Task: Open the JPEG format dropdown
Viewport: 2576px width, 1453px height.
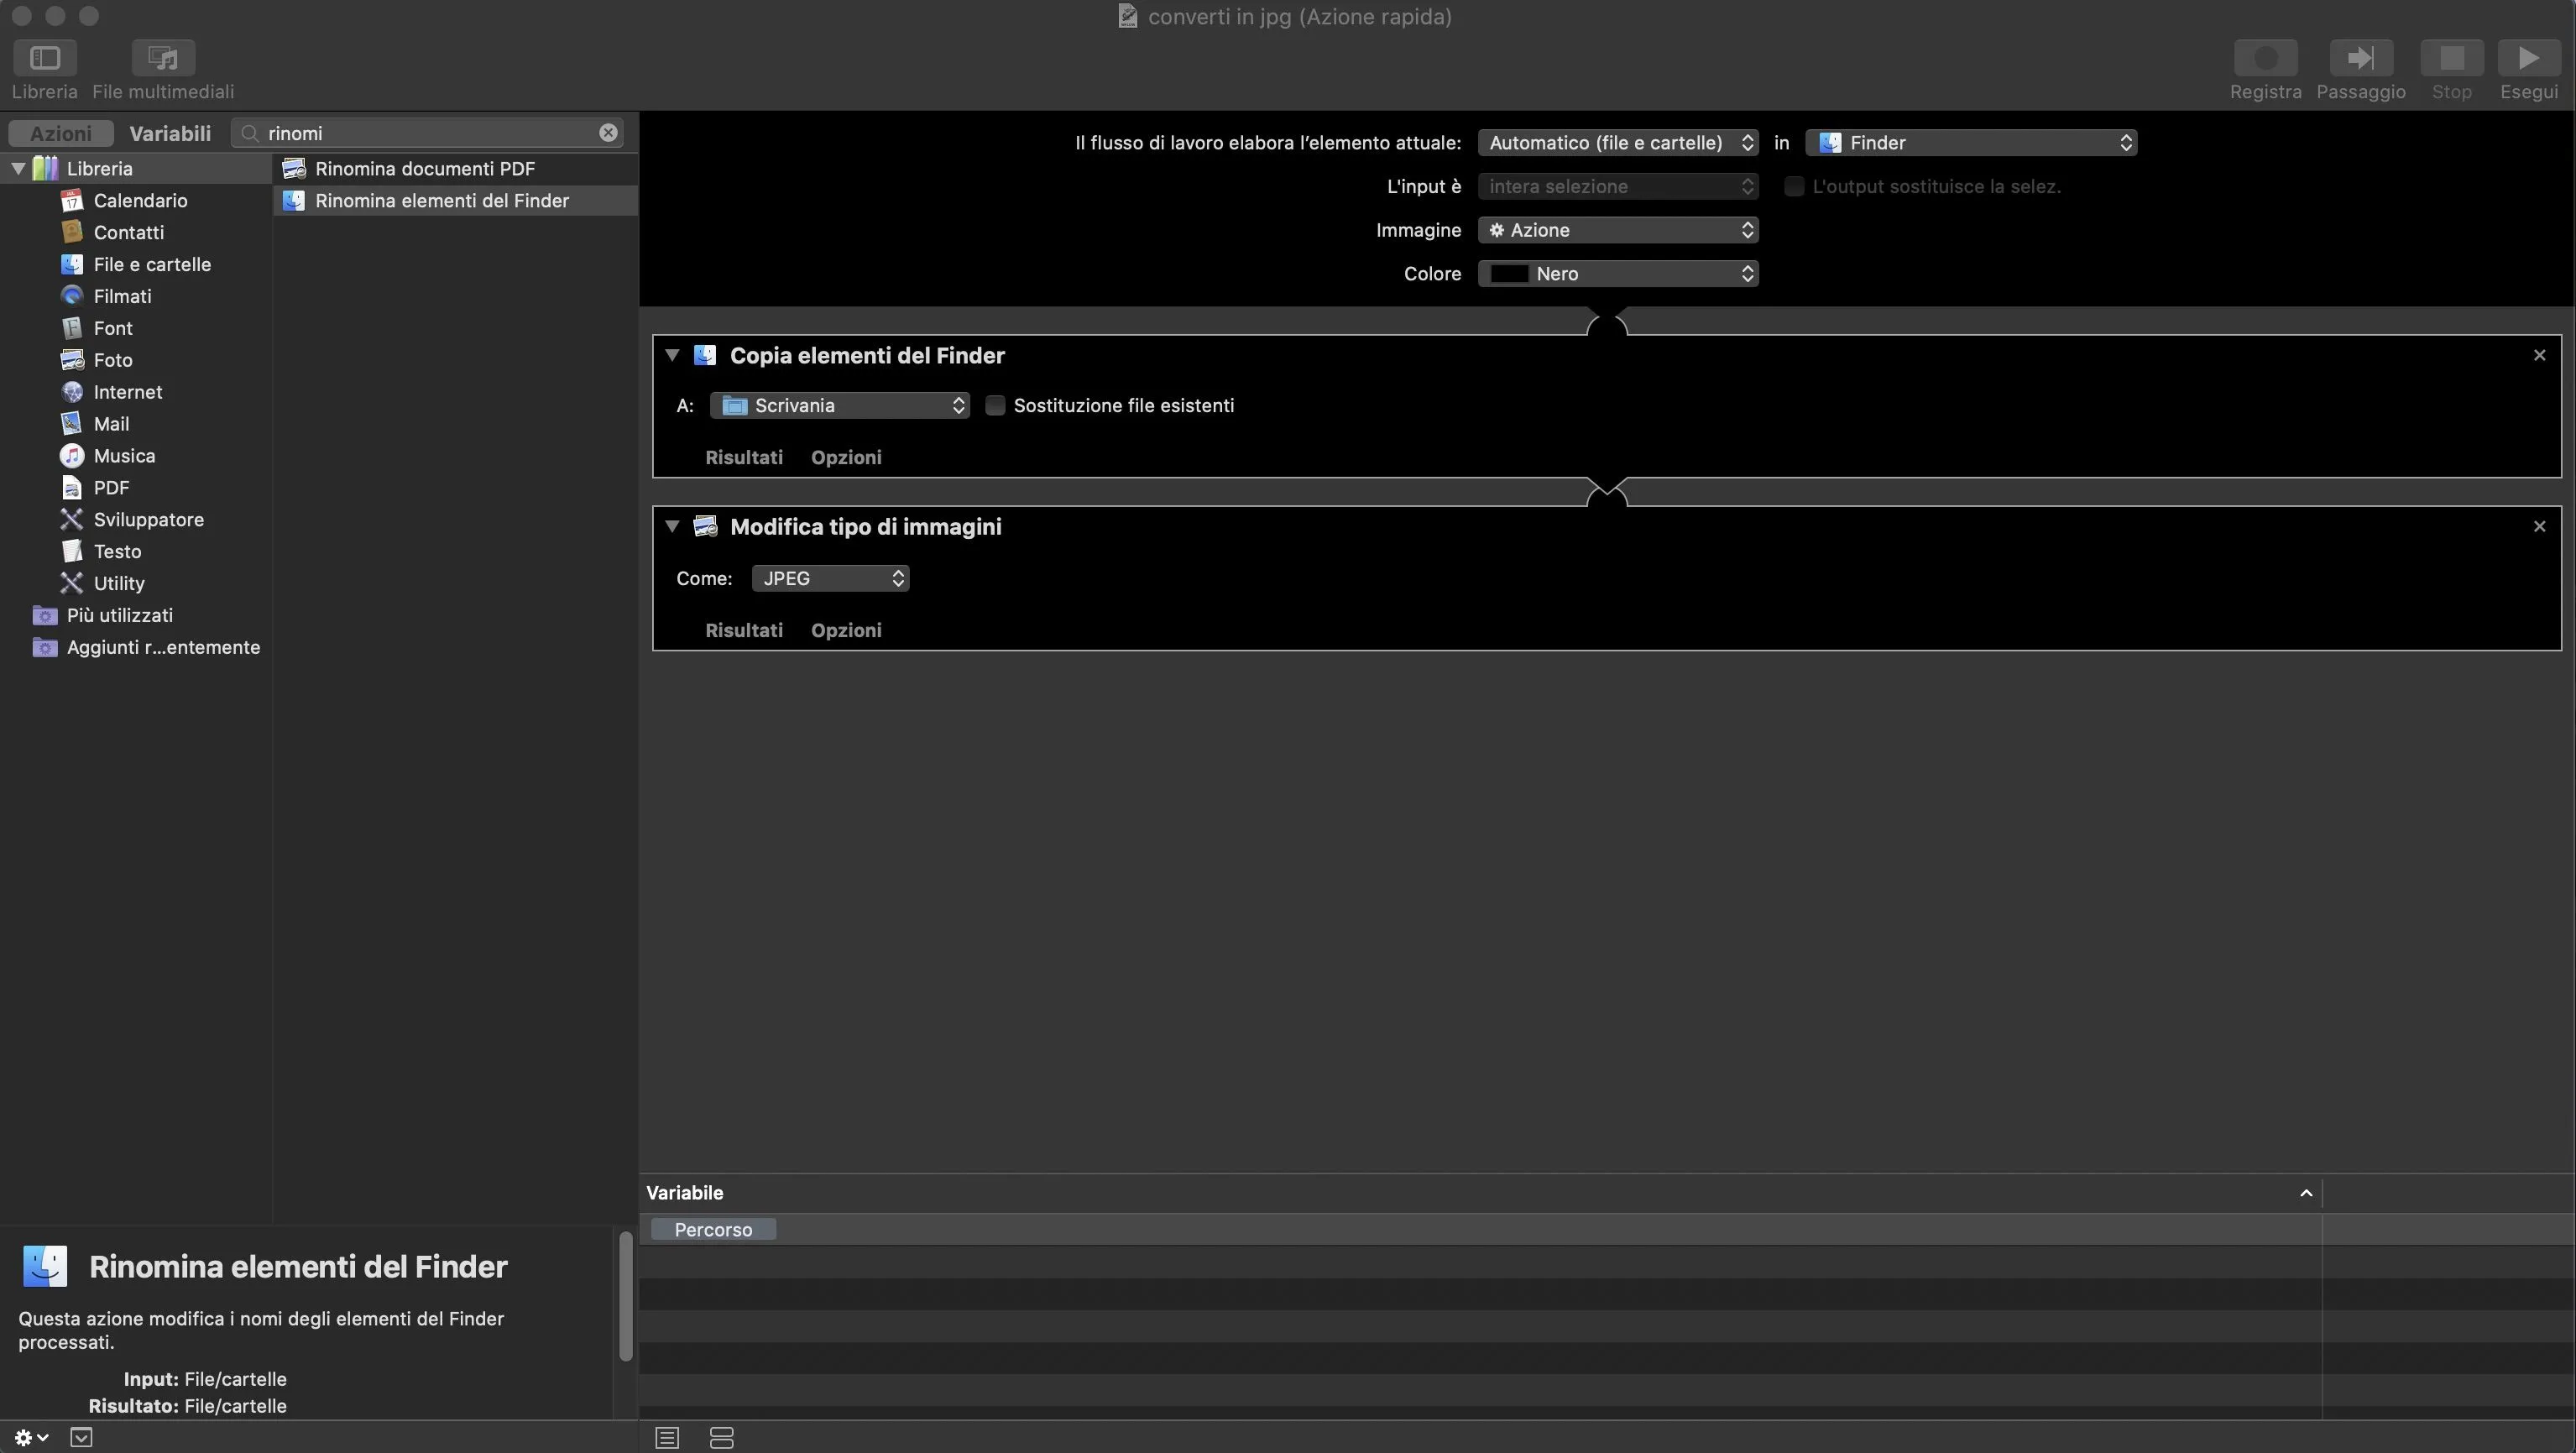Action: (x=830, y=578)
